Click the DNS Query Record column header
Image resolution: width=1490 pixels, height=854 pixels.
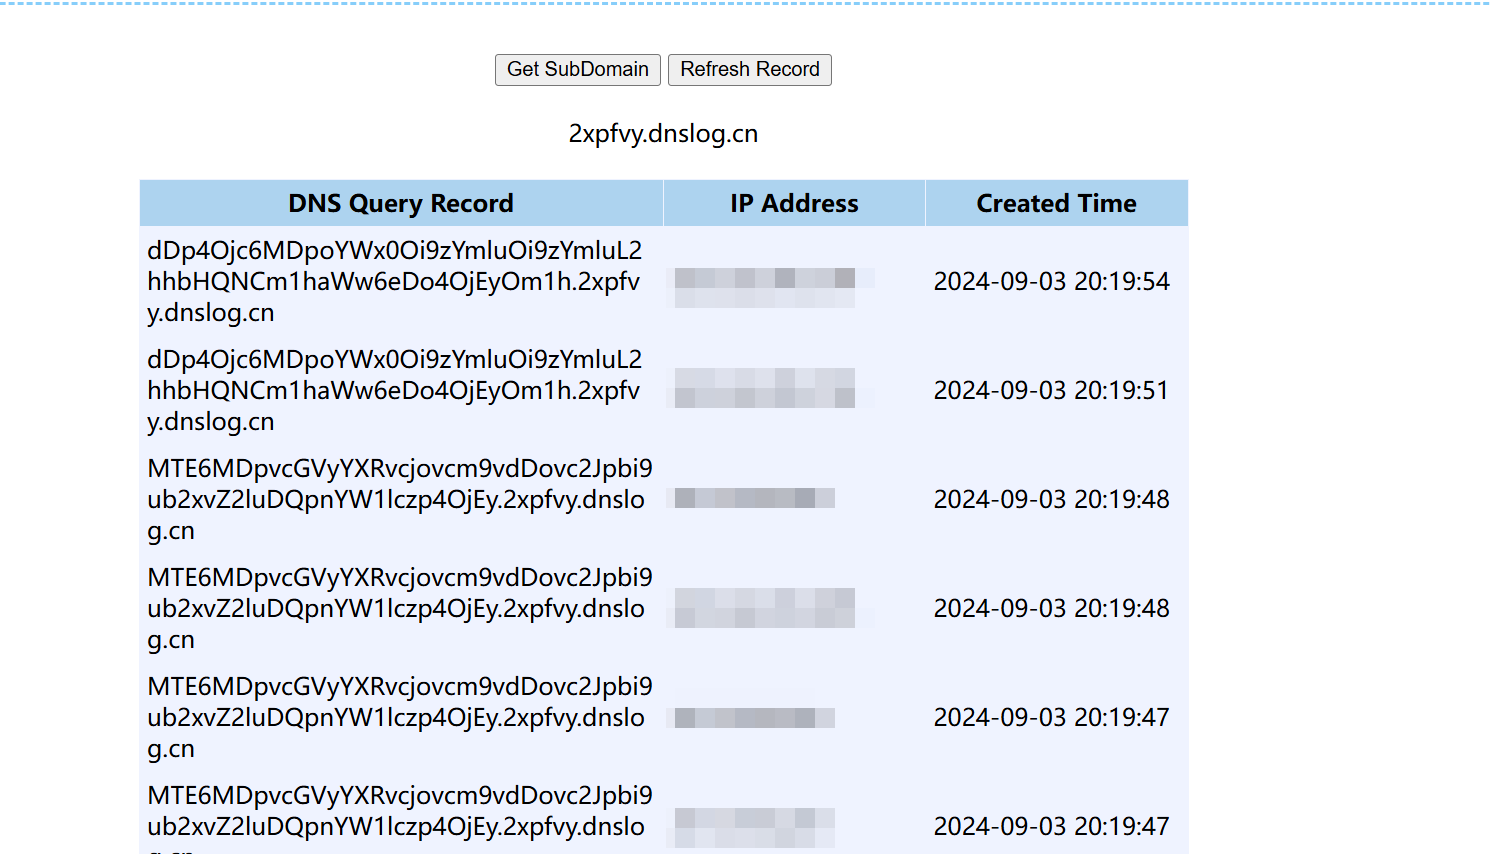(401, 203)
